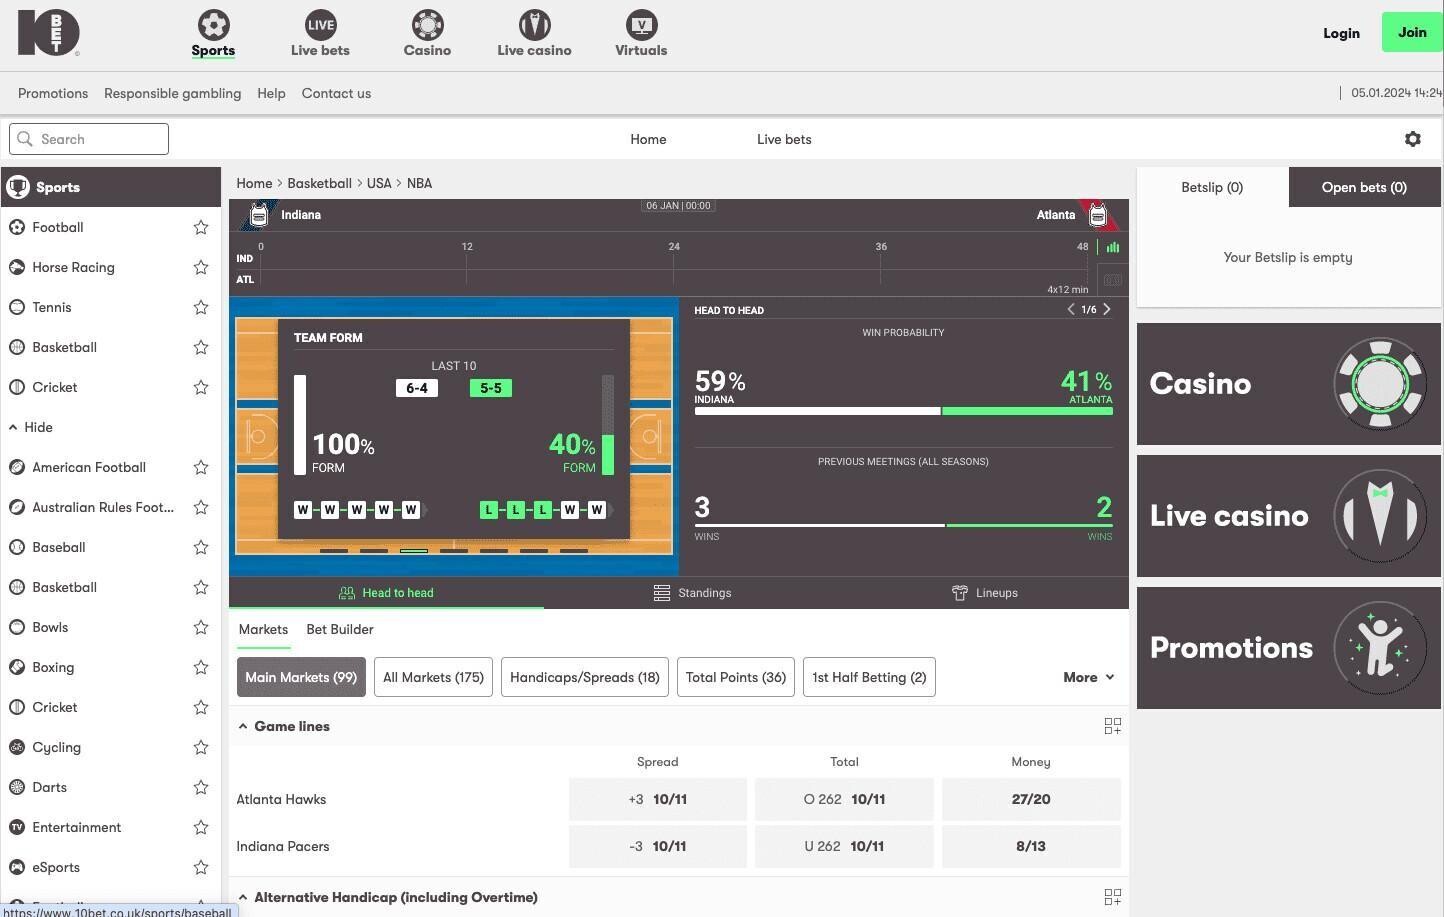Favorite Football with its star
This screenshot has width=1444, height=917.
tap(201, 227)
